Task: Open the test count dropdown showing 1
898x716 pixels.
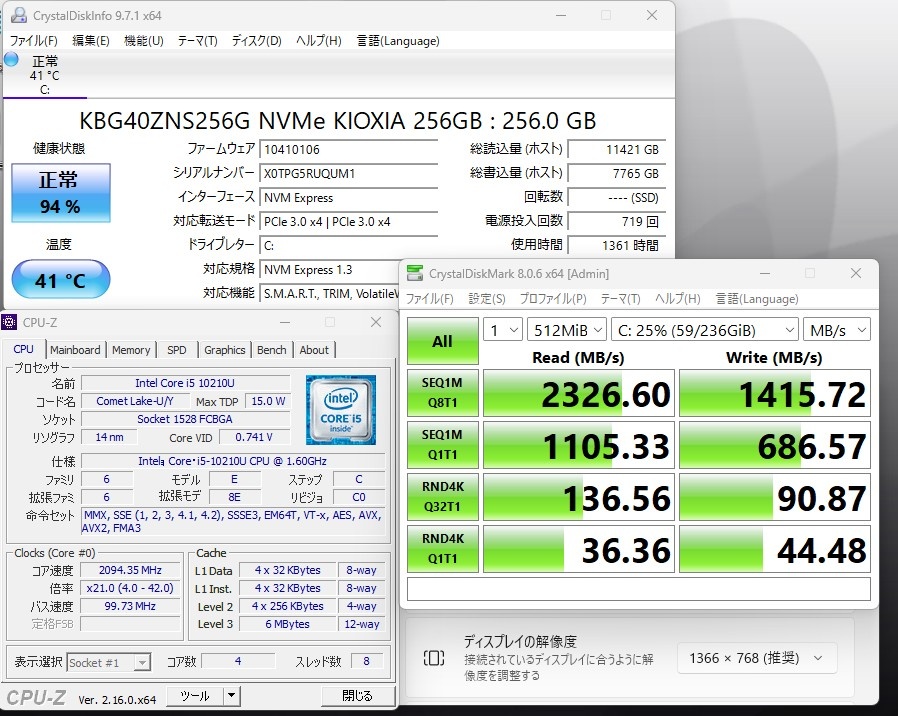Action: point(502,330)
